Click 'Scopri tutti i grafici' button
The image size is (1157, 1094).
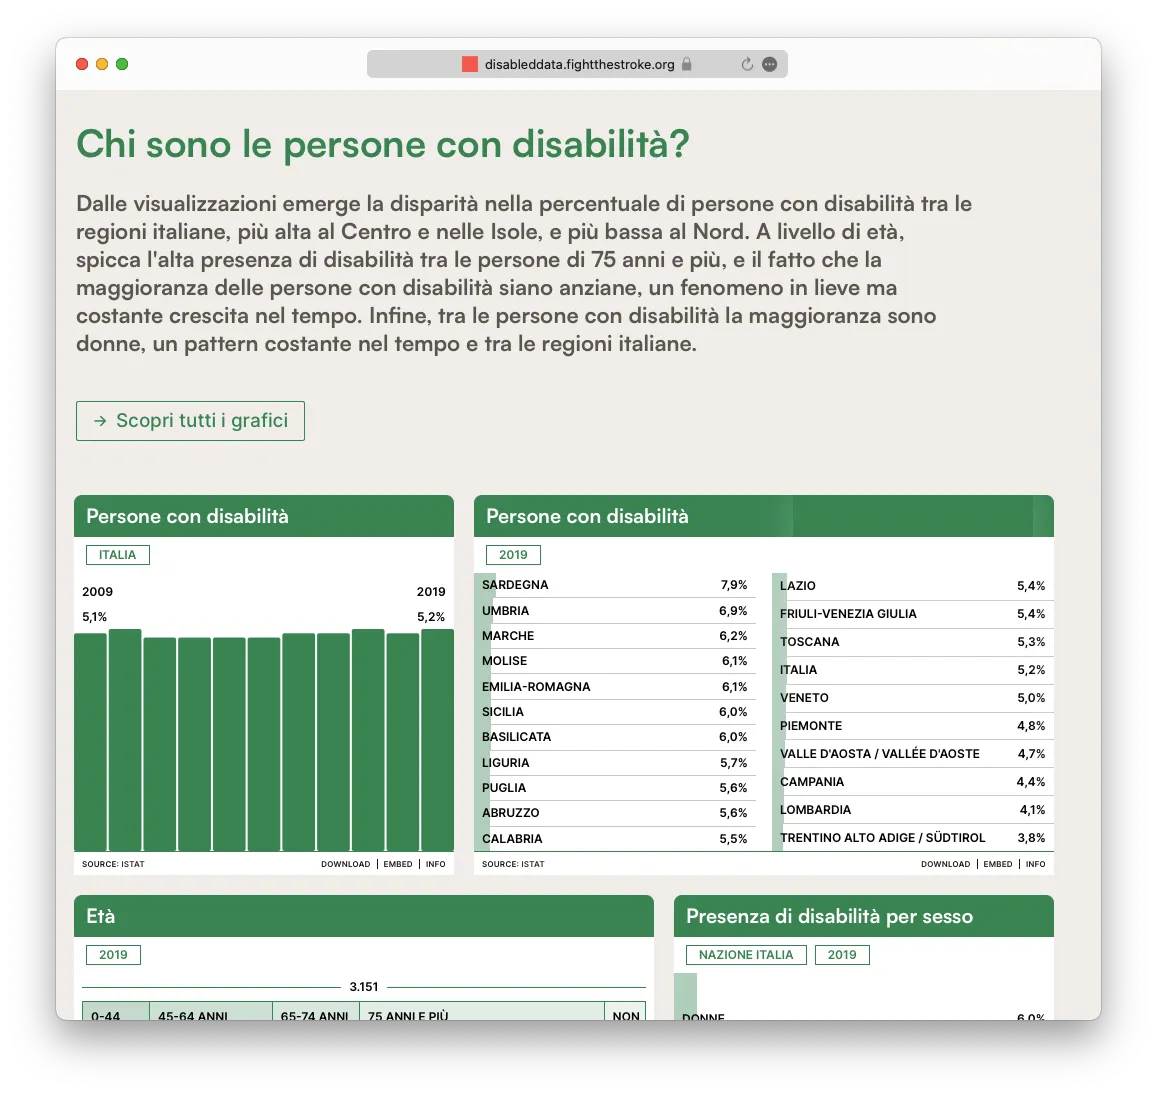[190, 421]
